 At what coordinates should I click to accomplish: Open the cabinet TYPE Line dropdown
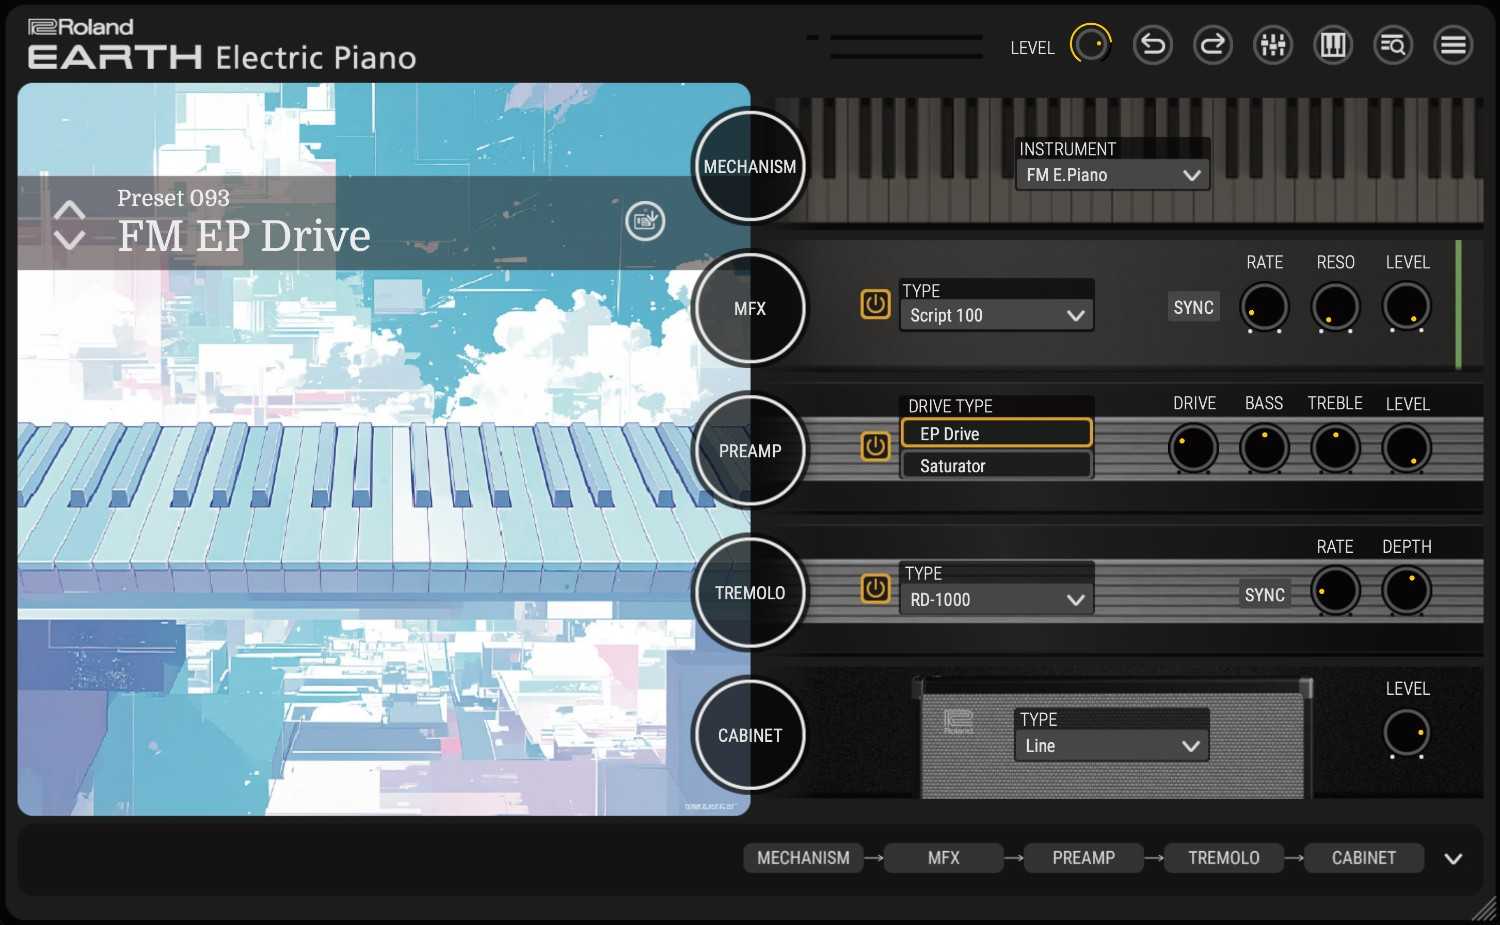pyautogui.click(x=1112, y=746)
